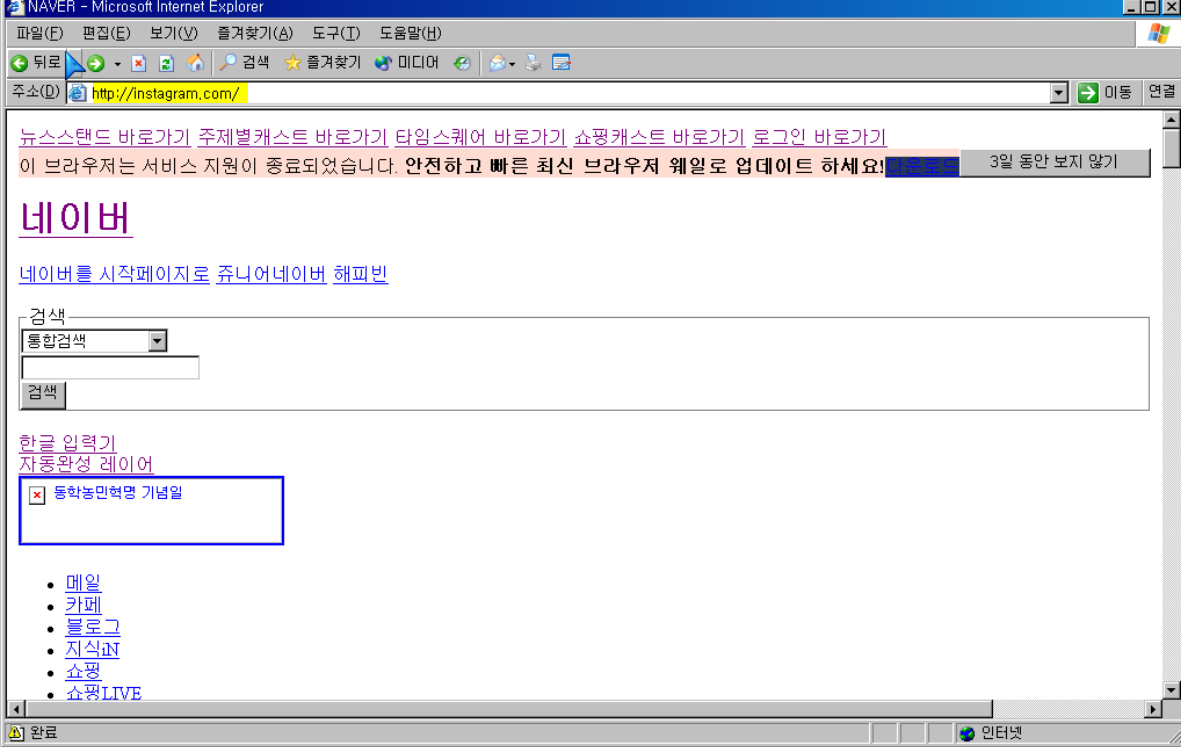The image size is (1181, 747).
Task: Click the Stop loading icon
Action: [139, 63]
